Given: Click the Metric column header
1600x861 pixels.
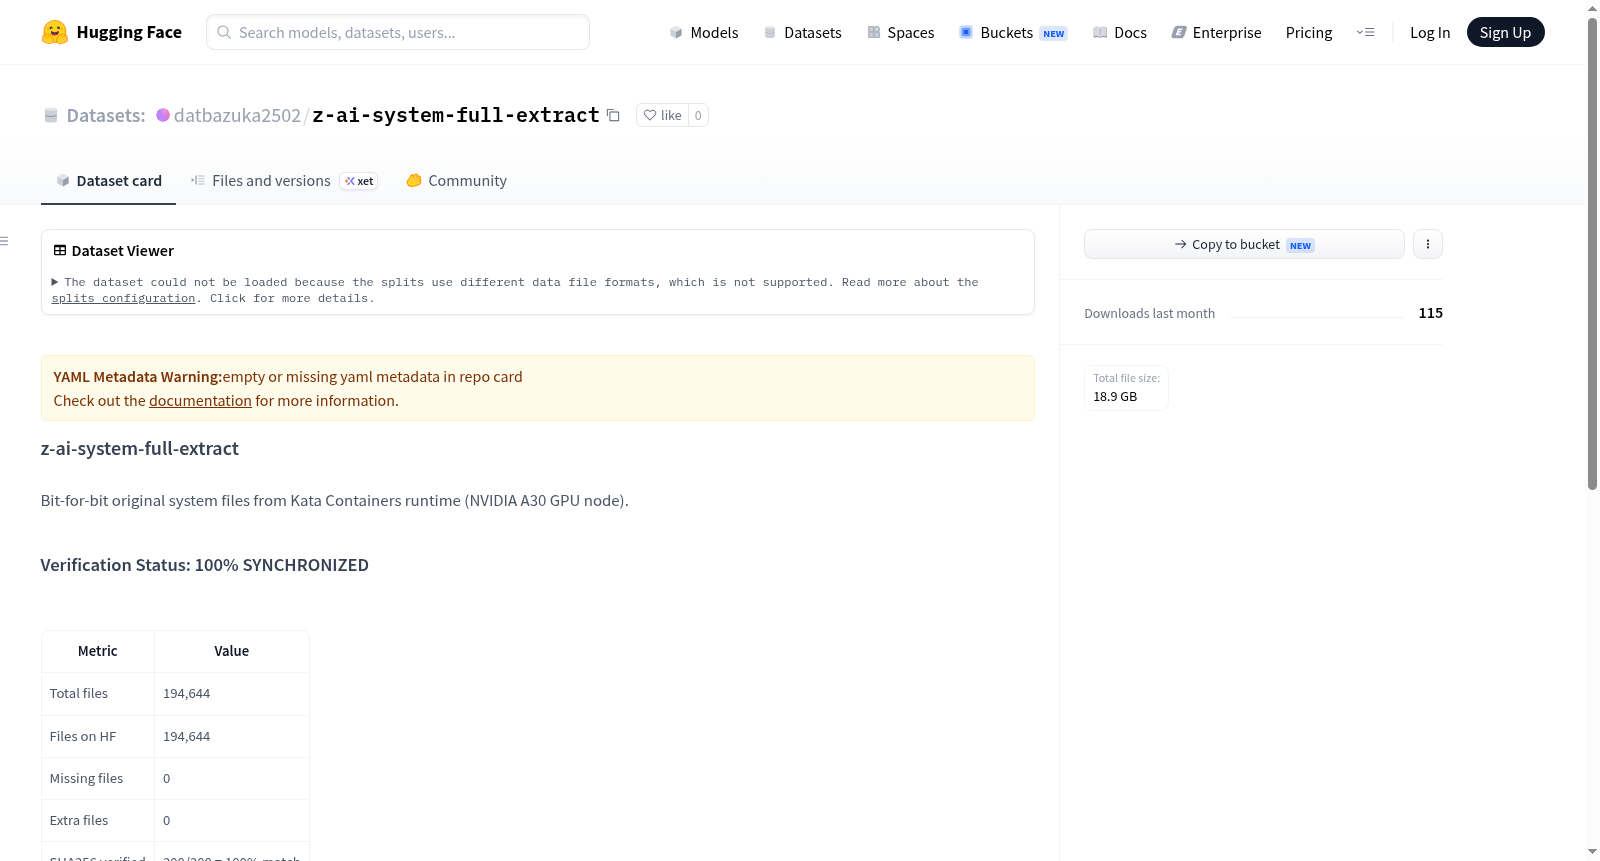Looking at the screenshot, I should tap(98, 651).
